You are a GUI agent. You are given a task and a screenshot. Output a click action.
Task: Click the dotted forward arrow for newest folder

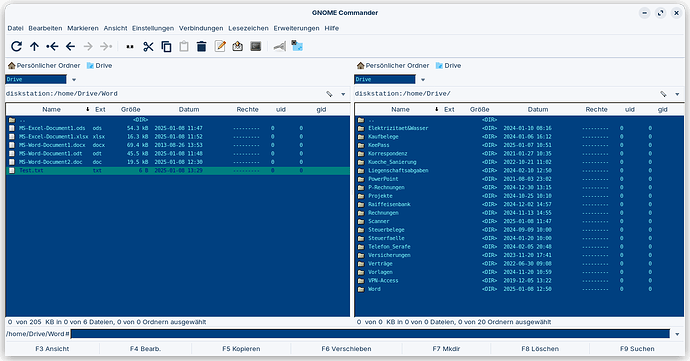click(106, 46)
